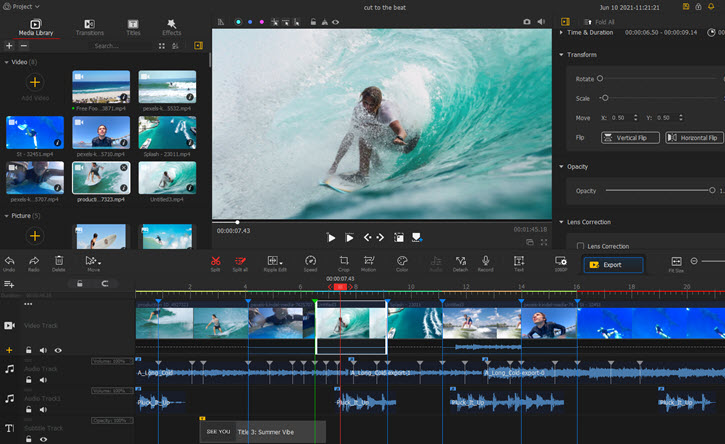Enable the Lens Correction checkbox
725x444 pixels.
tap(579, 245)
